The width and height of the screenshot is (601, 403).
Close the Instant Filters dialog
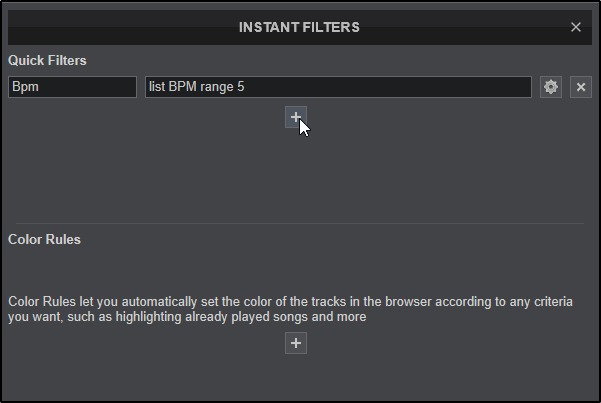[x=576, y=27]
